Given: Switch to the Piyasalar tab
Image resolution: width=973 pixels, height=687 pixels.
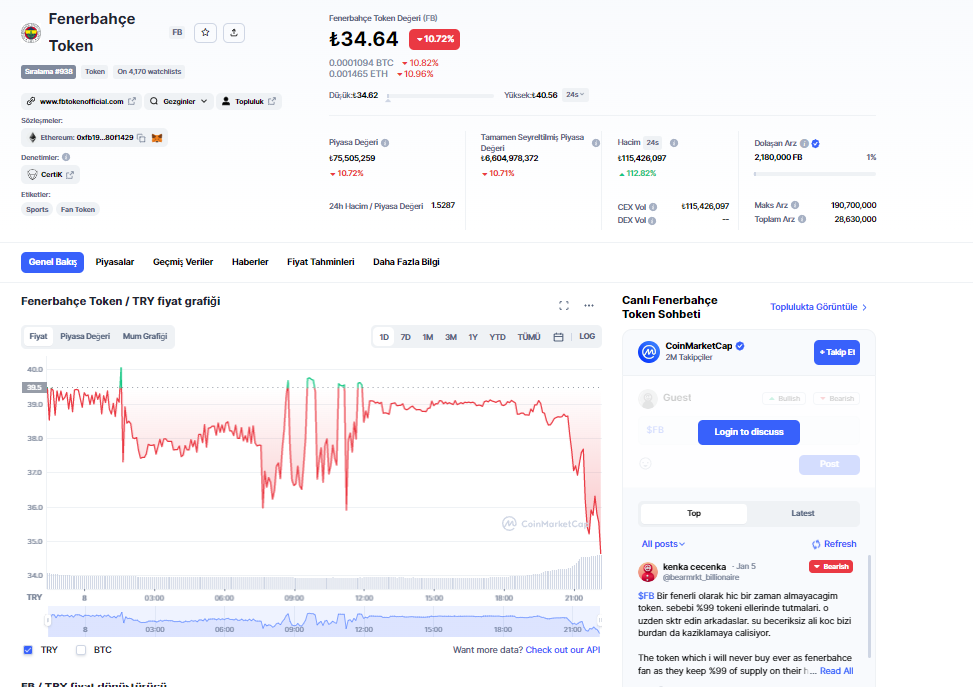Looking at the screenshot, I should point(115,262).
